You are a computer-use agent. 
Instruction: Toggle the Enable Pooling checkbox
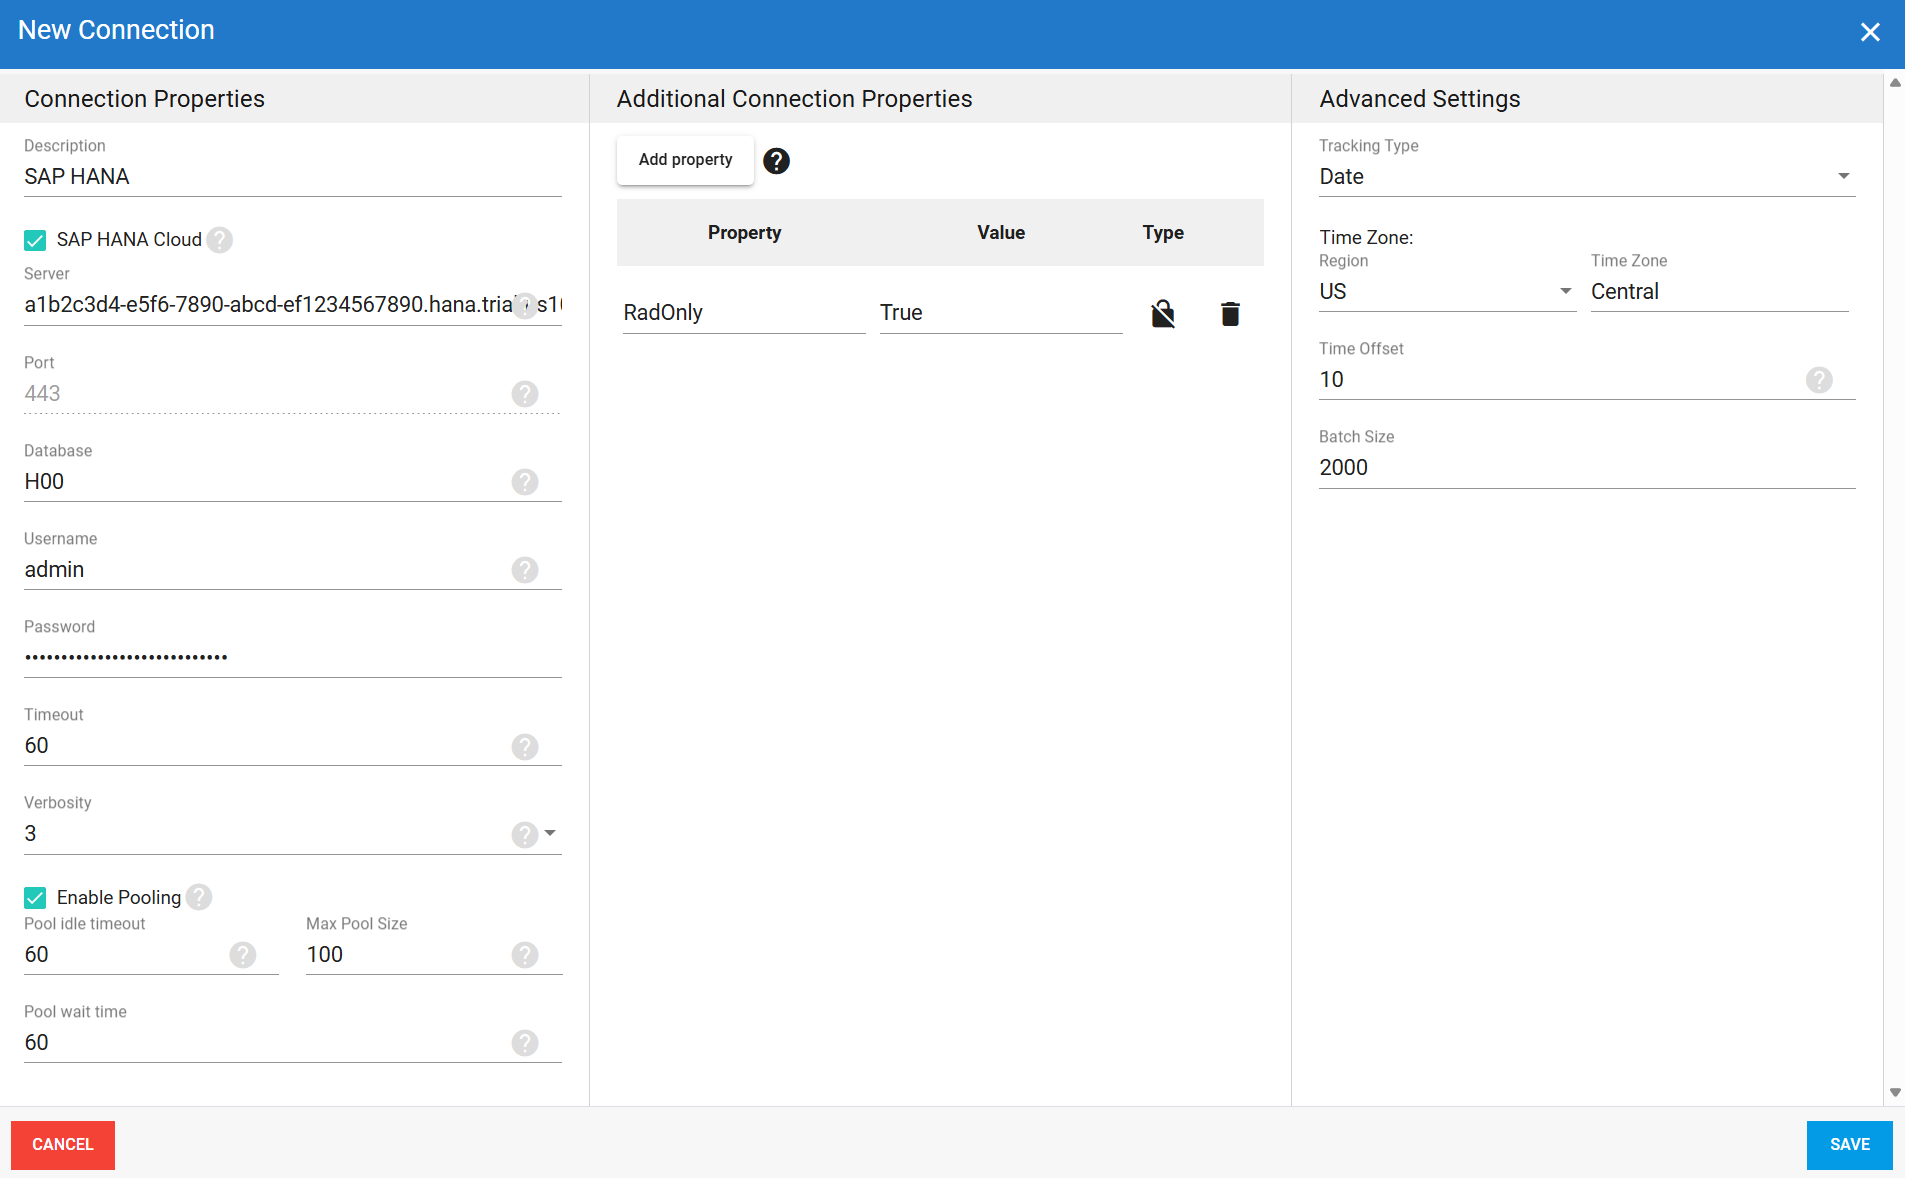pyautogui.click(x=35, y=898)
